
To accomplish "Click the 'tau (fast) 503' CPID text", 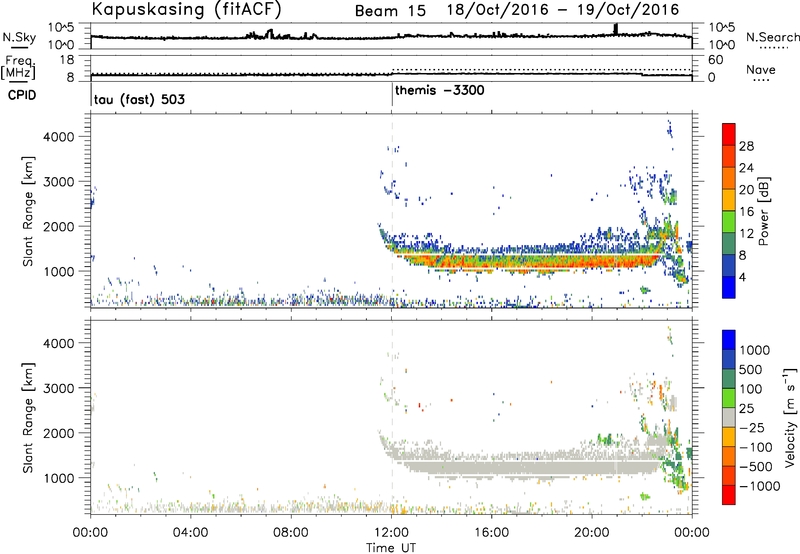I will point(139,99).
